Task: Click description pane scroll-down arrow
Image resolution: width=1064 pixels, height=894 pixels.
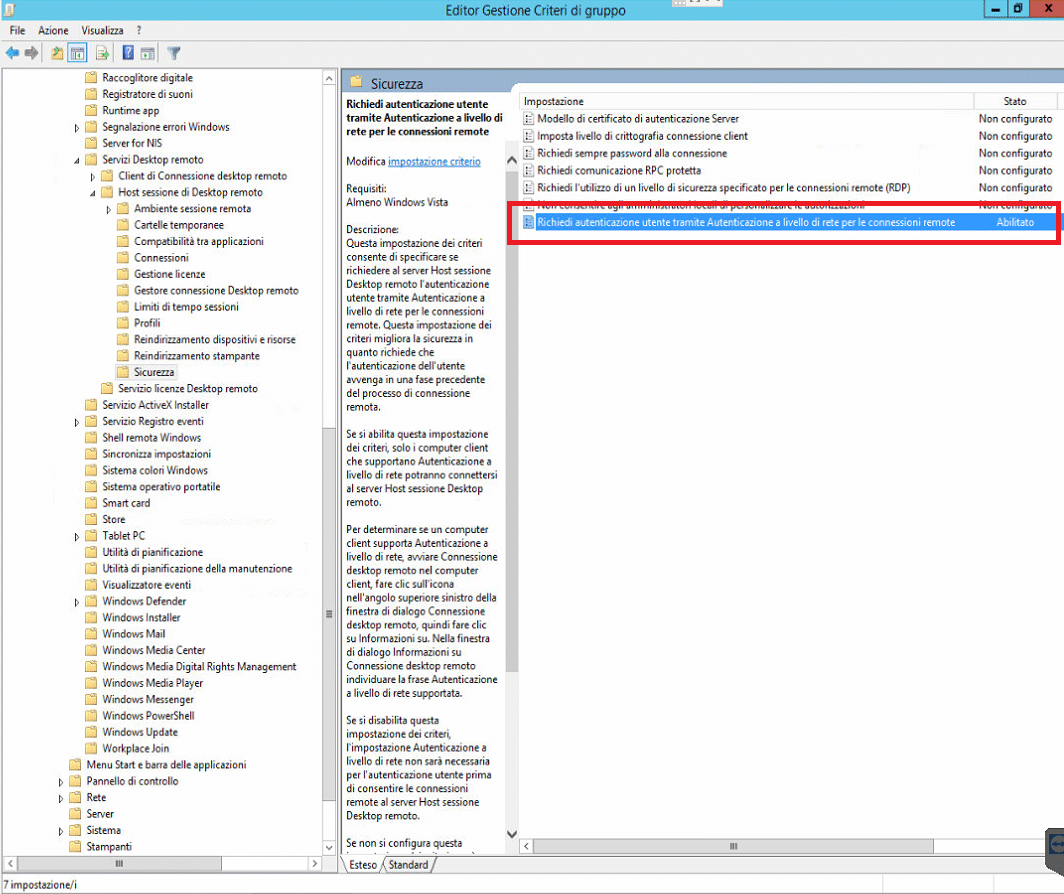Action: point(512,834)
